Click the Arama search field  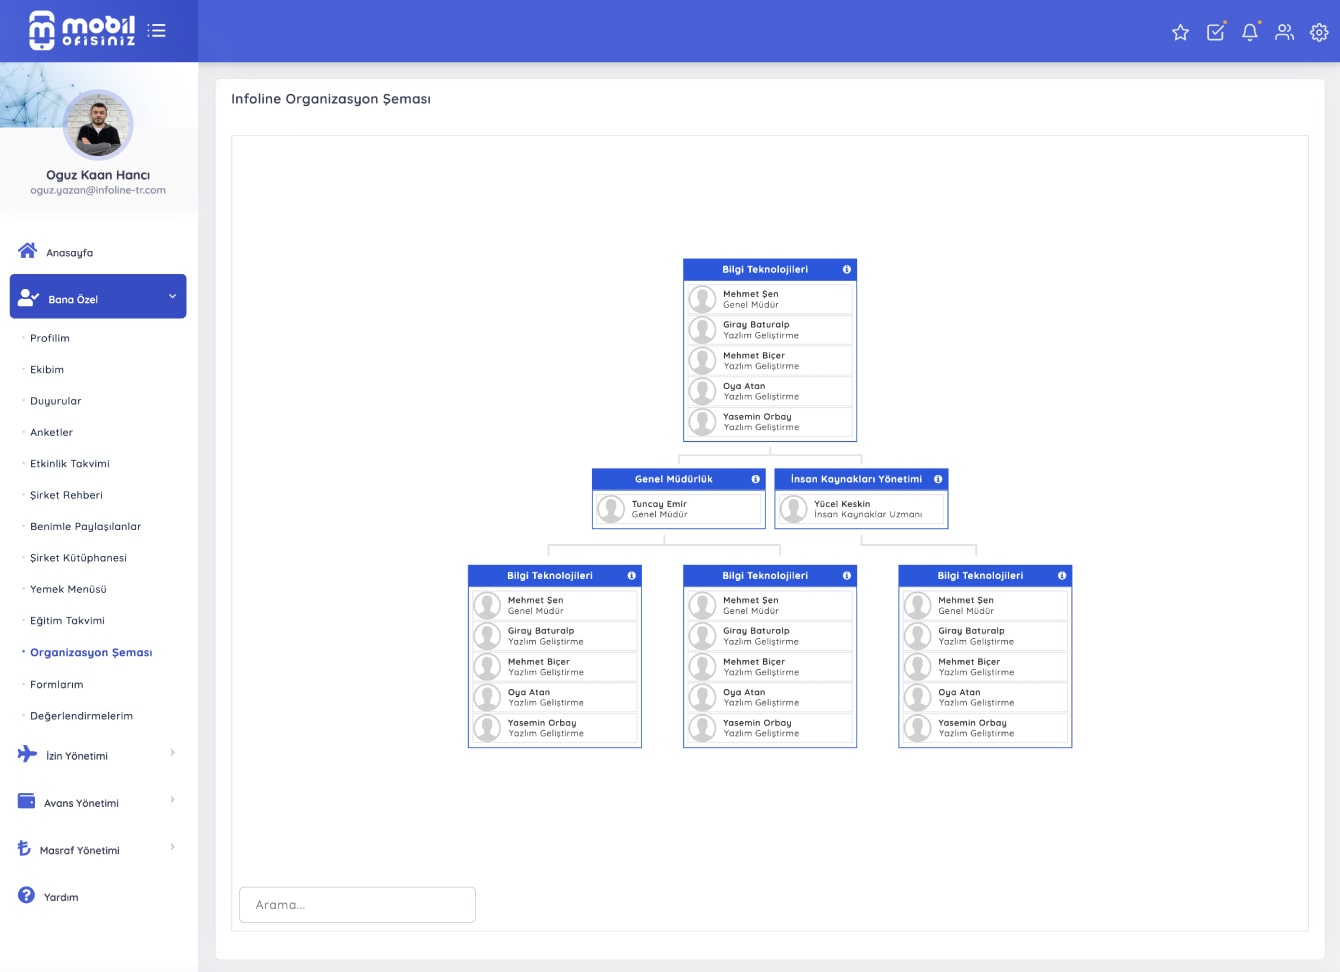[x=357, y=905]
